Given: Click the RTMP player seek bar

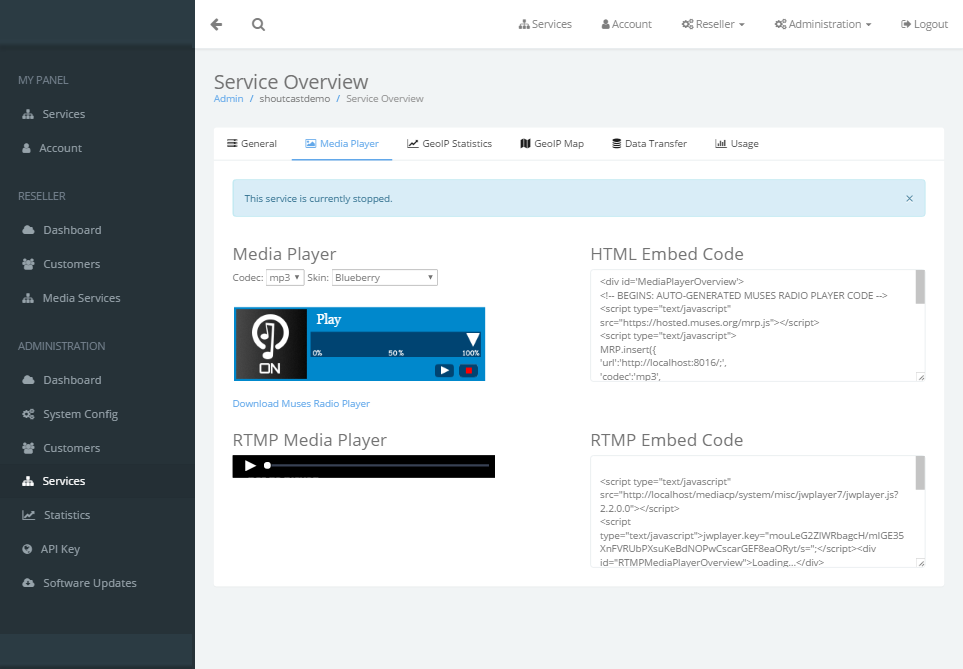Looking at the screenshot, I should 378,466.
